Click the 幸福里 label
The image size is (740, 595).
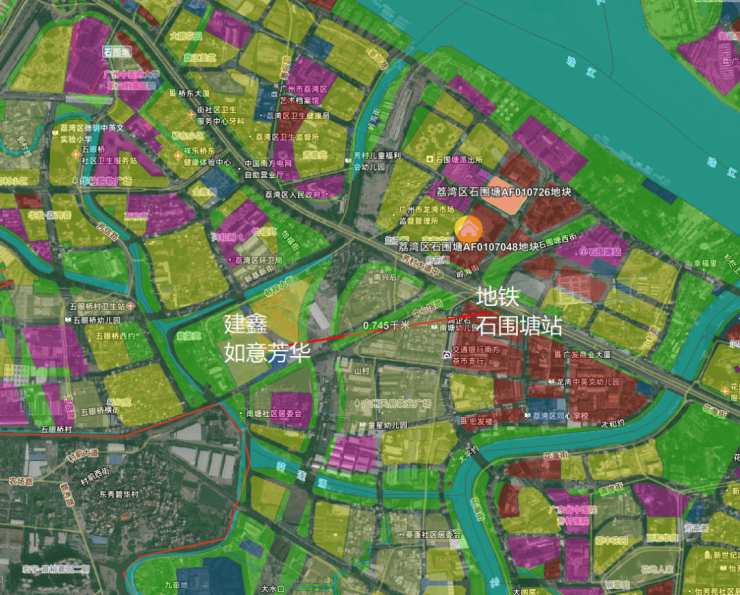tap(706, 263)
